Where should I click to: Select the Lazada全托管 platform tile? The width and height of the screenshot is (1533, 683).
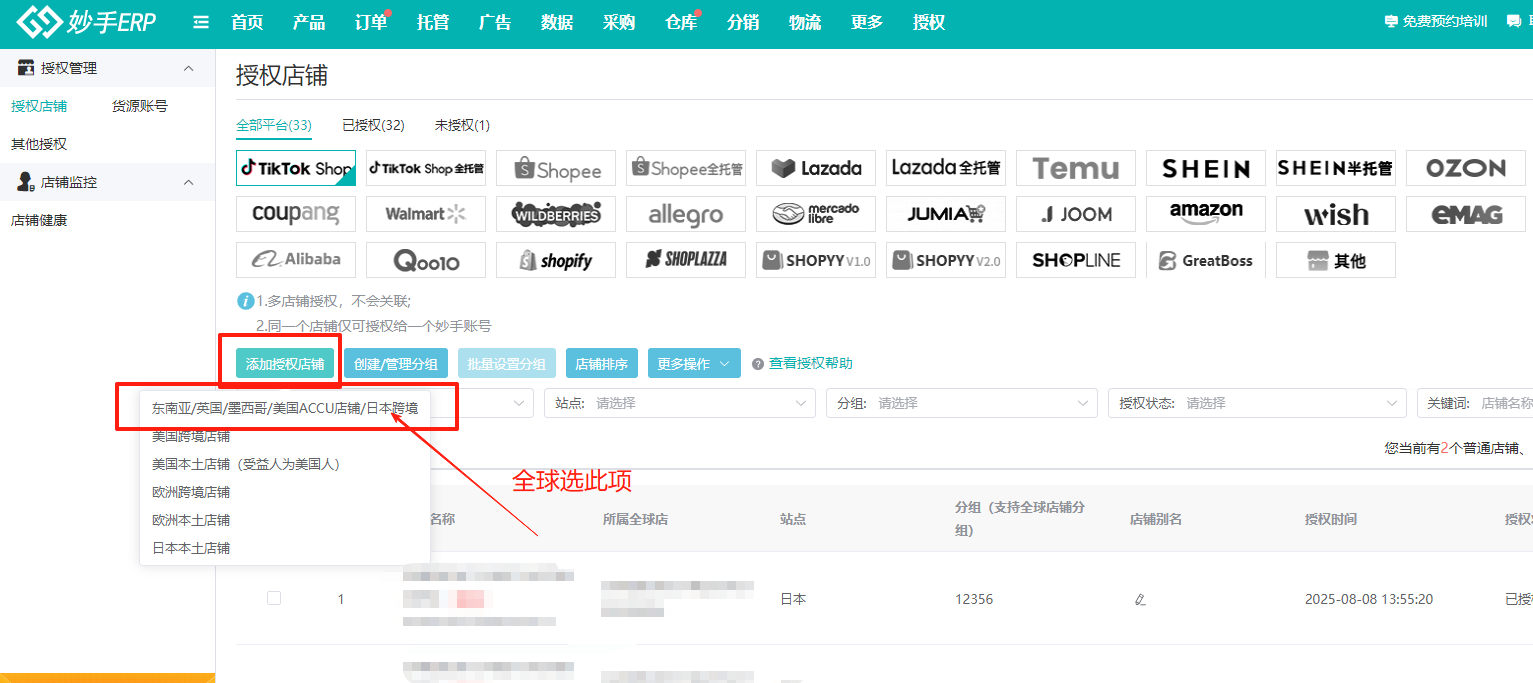(x=946, y=168)
